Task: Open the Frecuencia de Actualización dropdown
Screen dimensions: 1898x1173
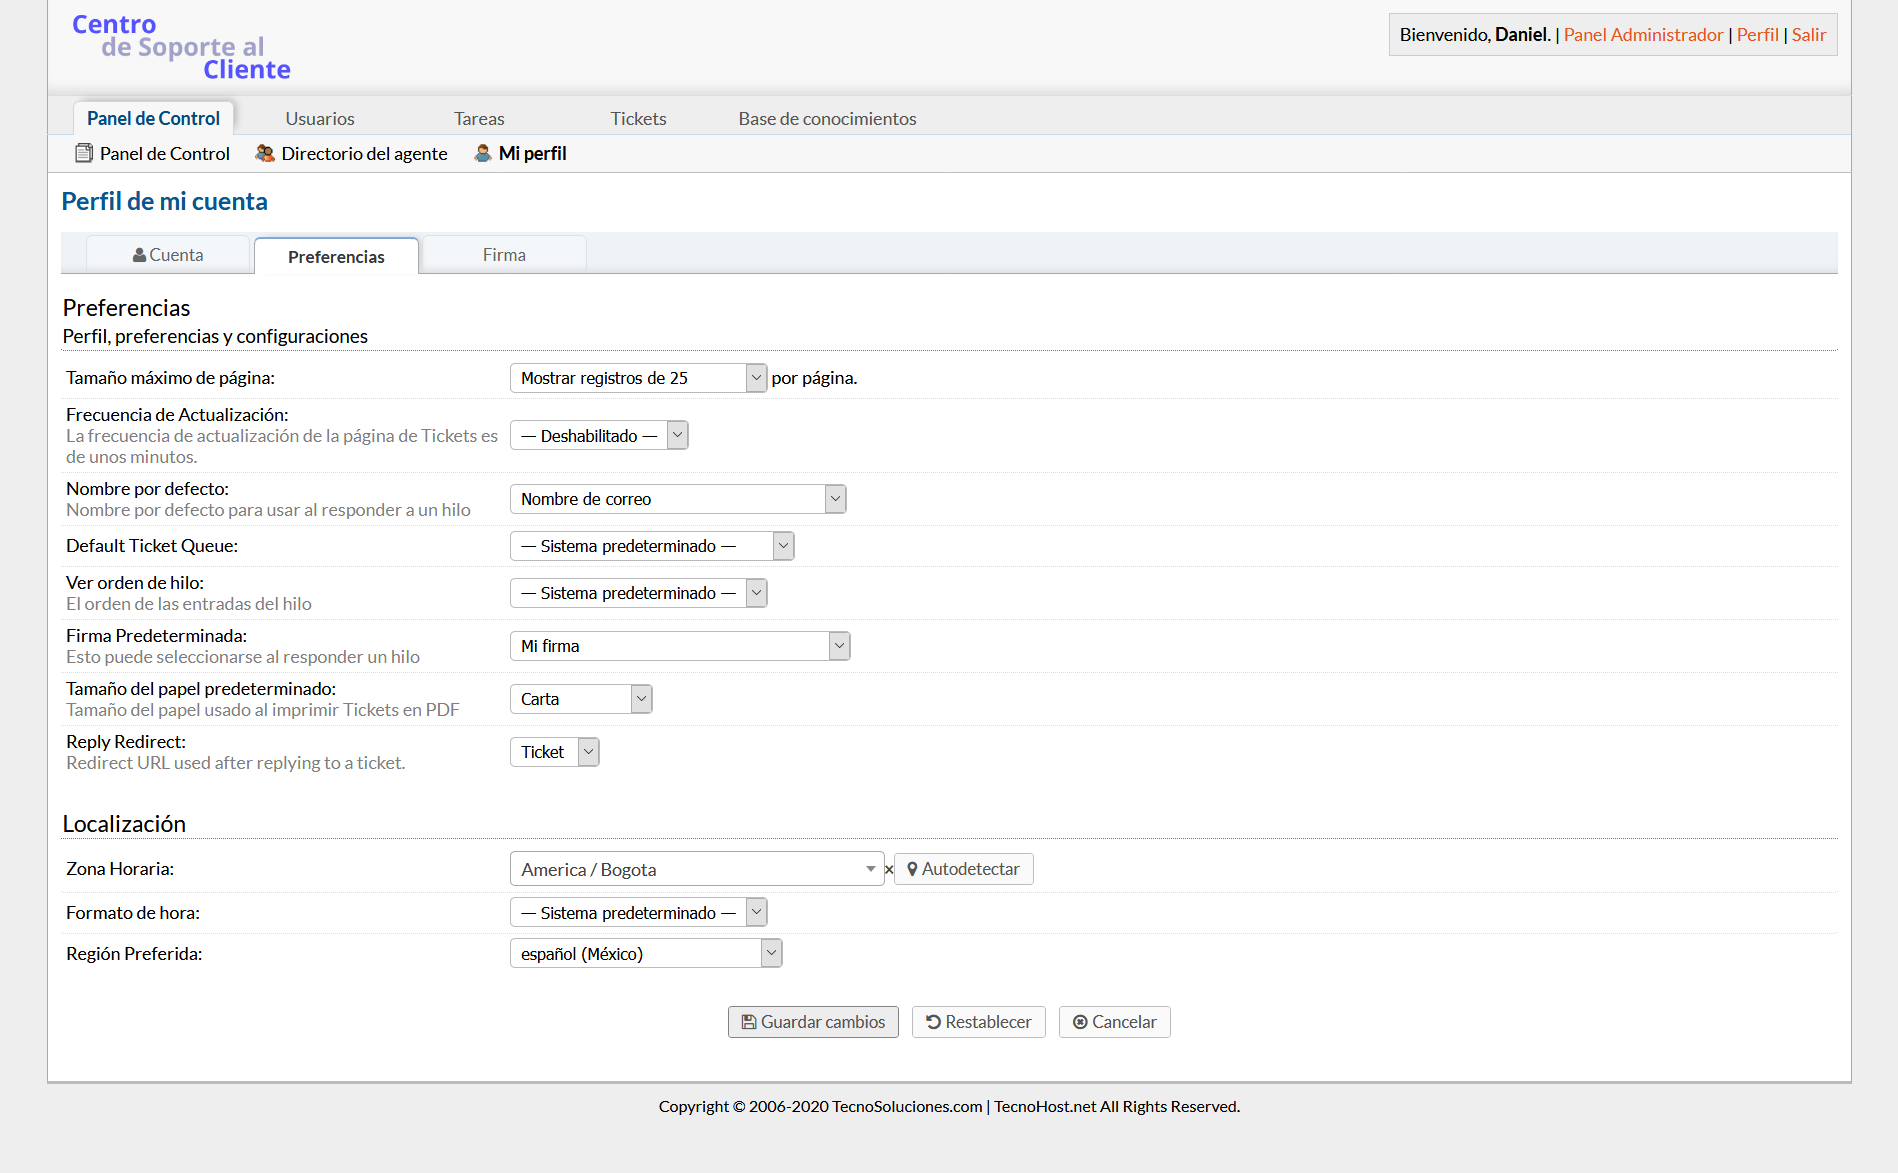Action: click(x=599, y=436)
